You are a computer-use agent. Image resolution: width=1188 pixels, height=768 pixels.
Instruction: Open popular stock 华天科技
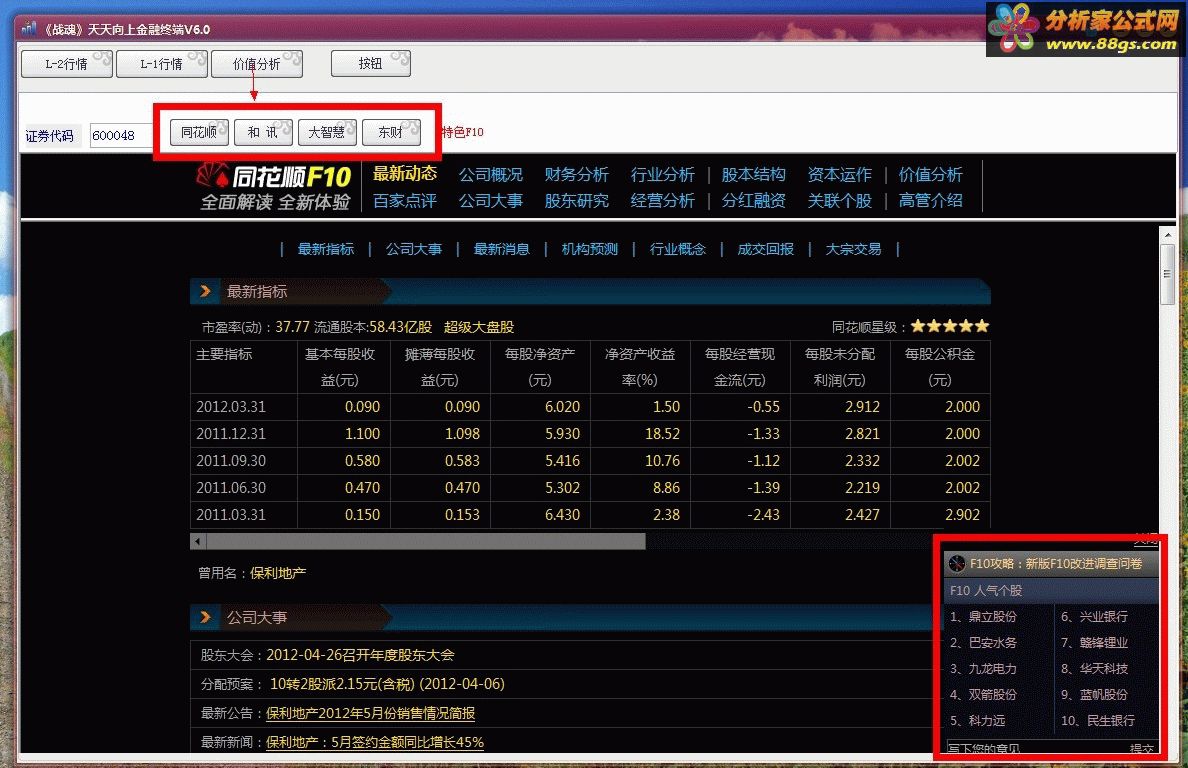point(1104,669)
